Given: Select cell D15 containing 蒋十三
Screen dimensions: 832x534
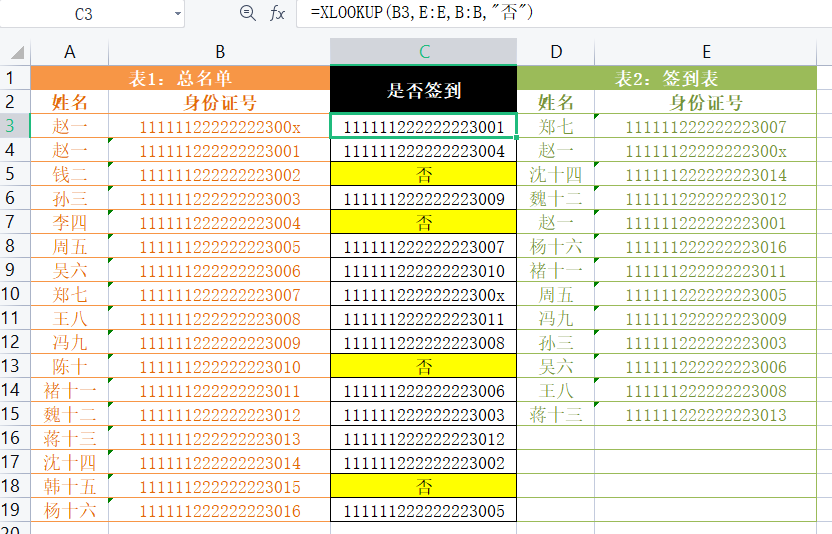Looking at the screenshot, I should [556, 414].
